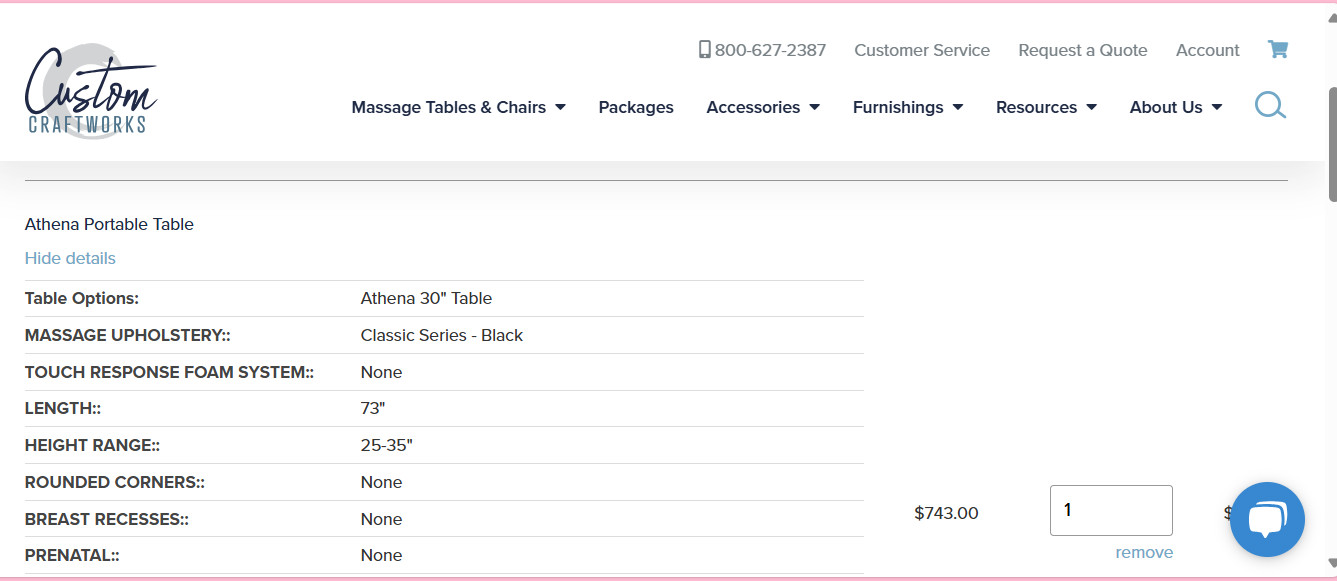Open Customer Service link
1337x581 pixels.
click(921, 50)
